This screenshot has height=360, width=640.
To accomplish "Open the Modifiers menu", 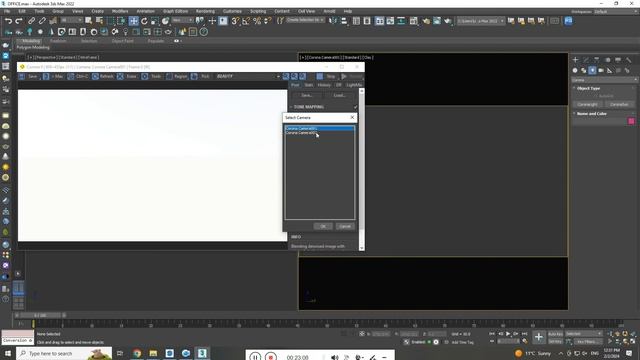I will pyautogui.click(x=120, y=11).
